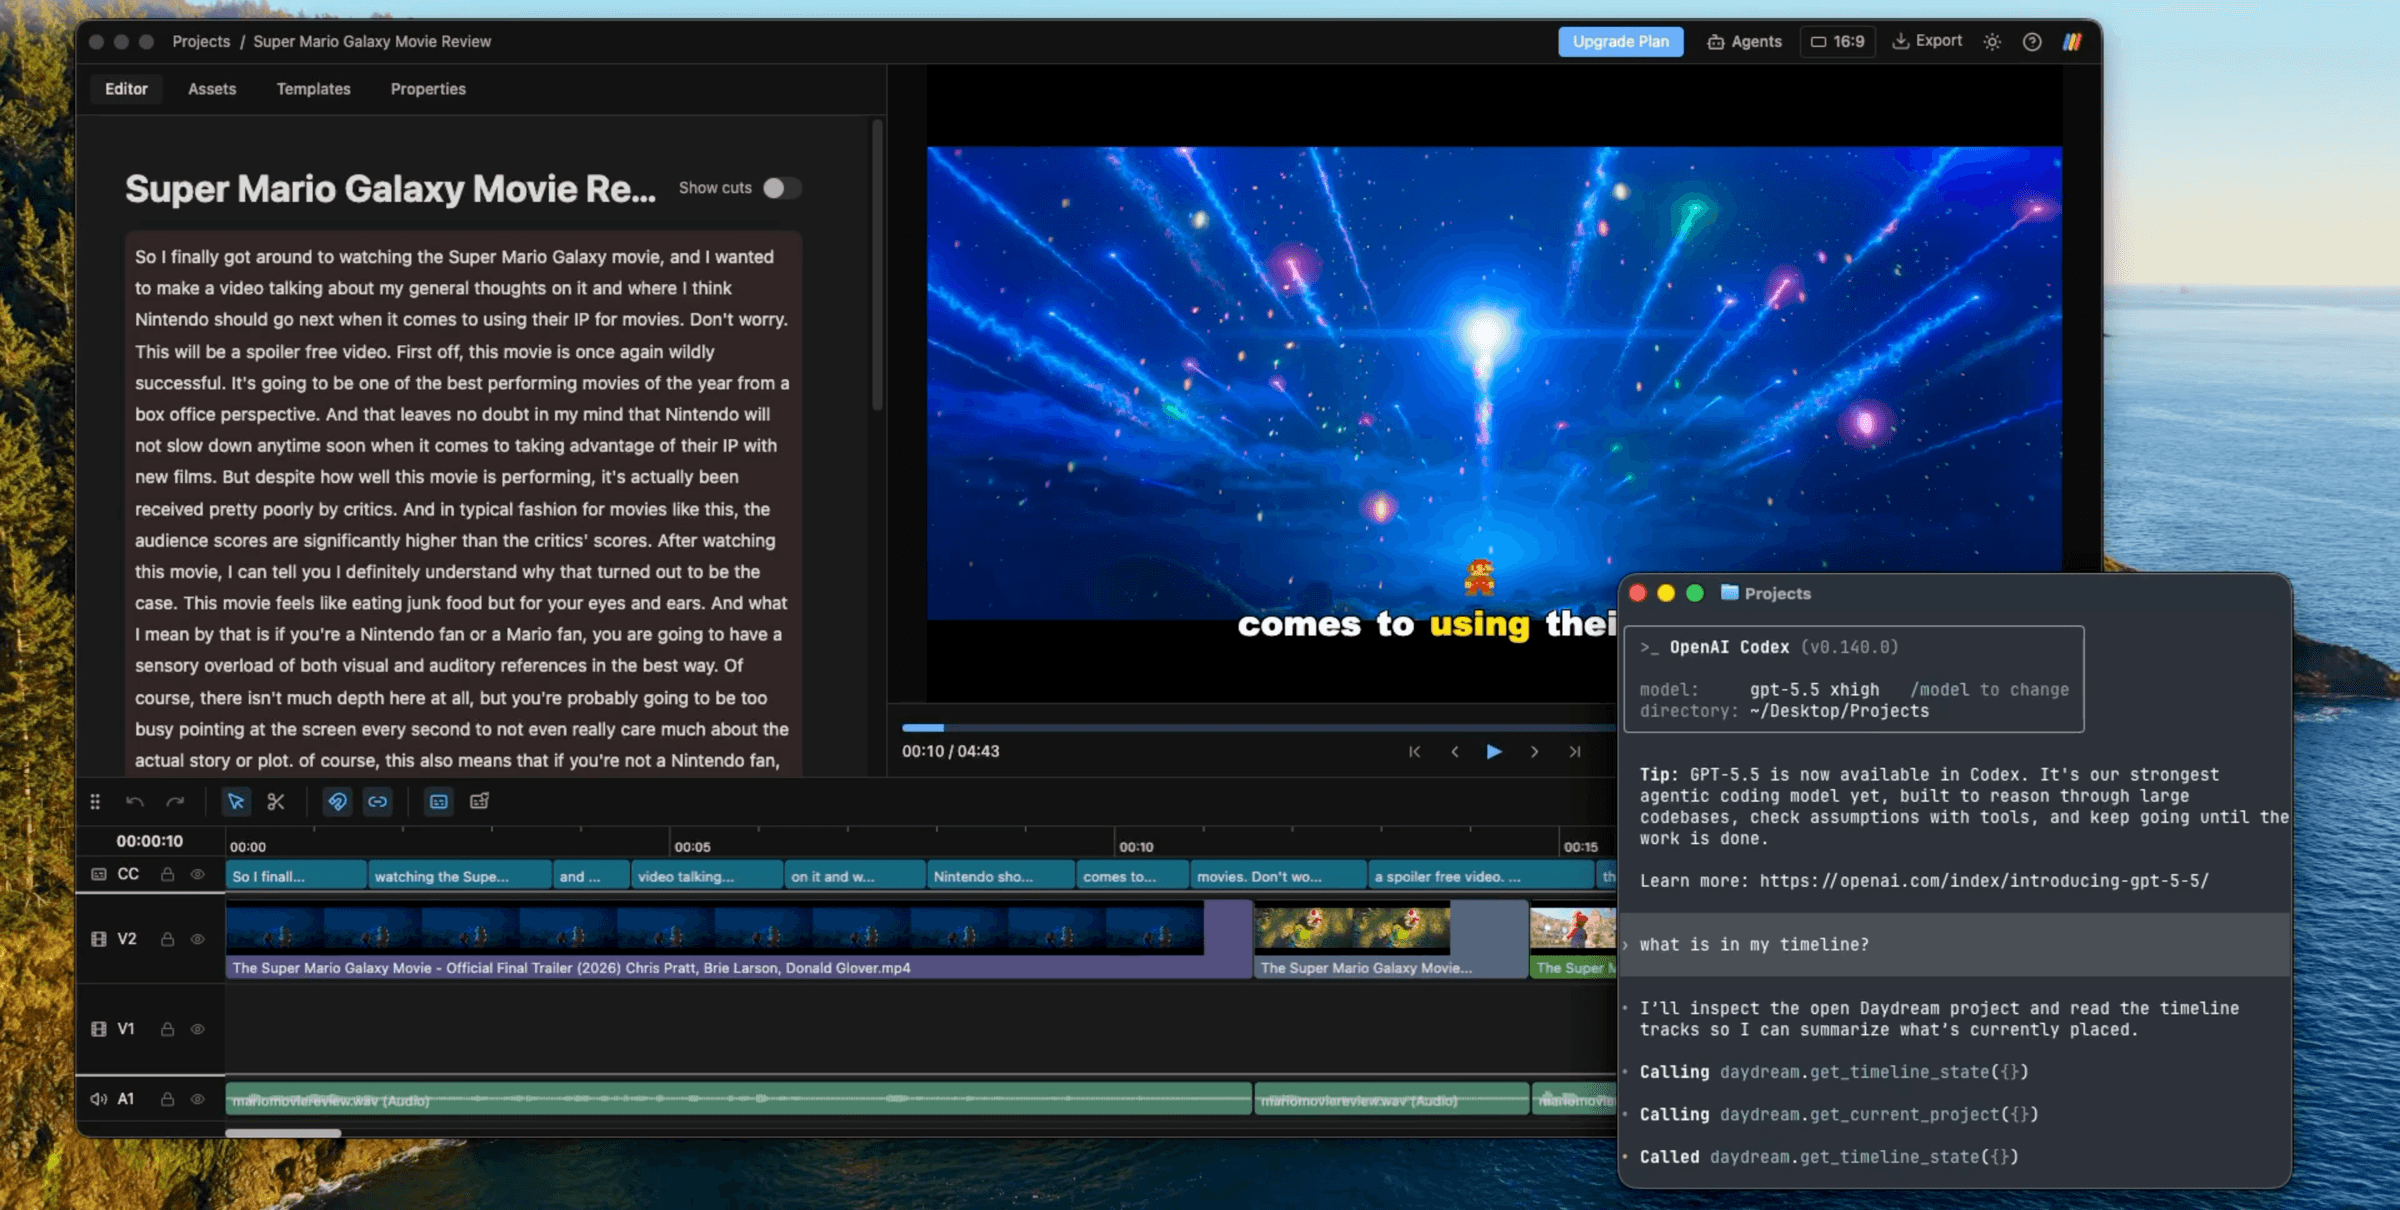Open the Agents panel
The width and height of the screenshot is (2400, 1210).
point(1744,41)
